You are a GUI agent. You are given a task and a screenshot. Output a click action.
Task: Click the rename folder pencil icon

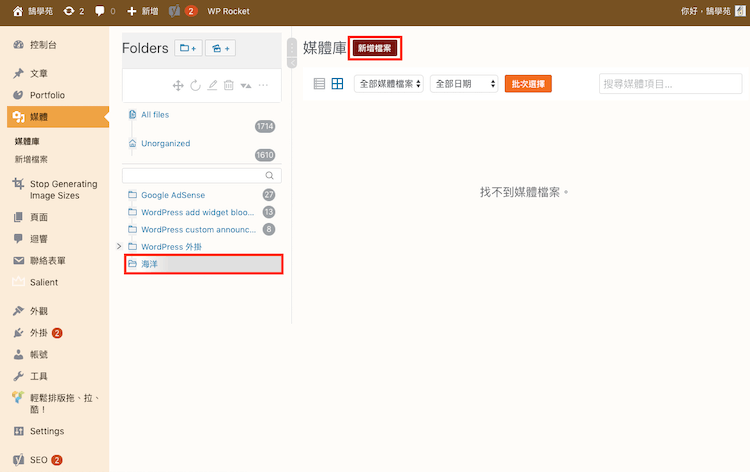pyautogui.click(x=212, y=86)
